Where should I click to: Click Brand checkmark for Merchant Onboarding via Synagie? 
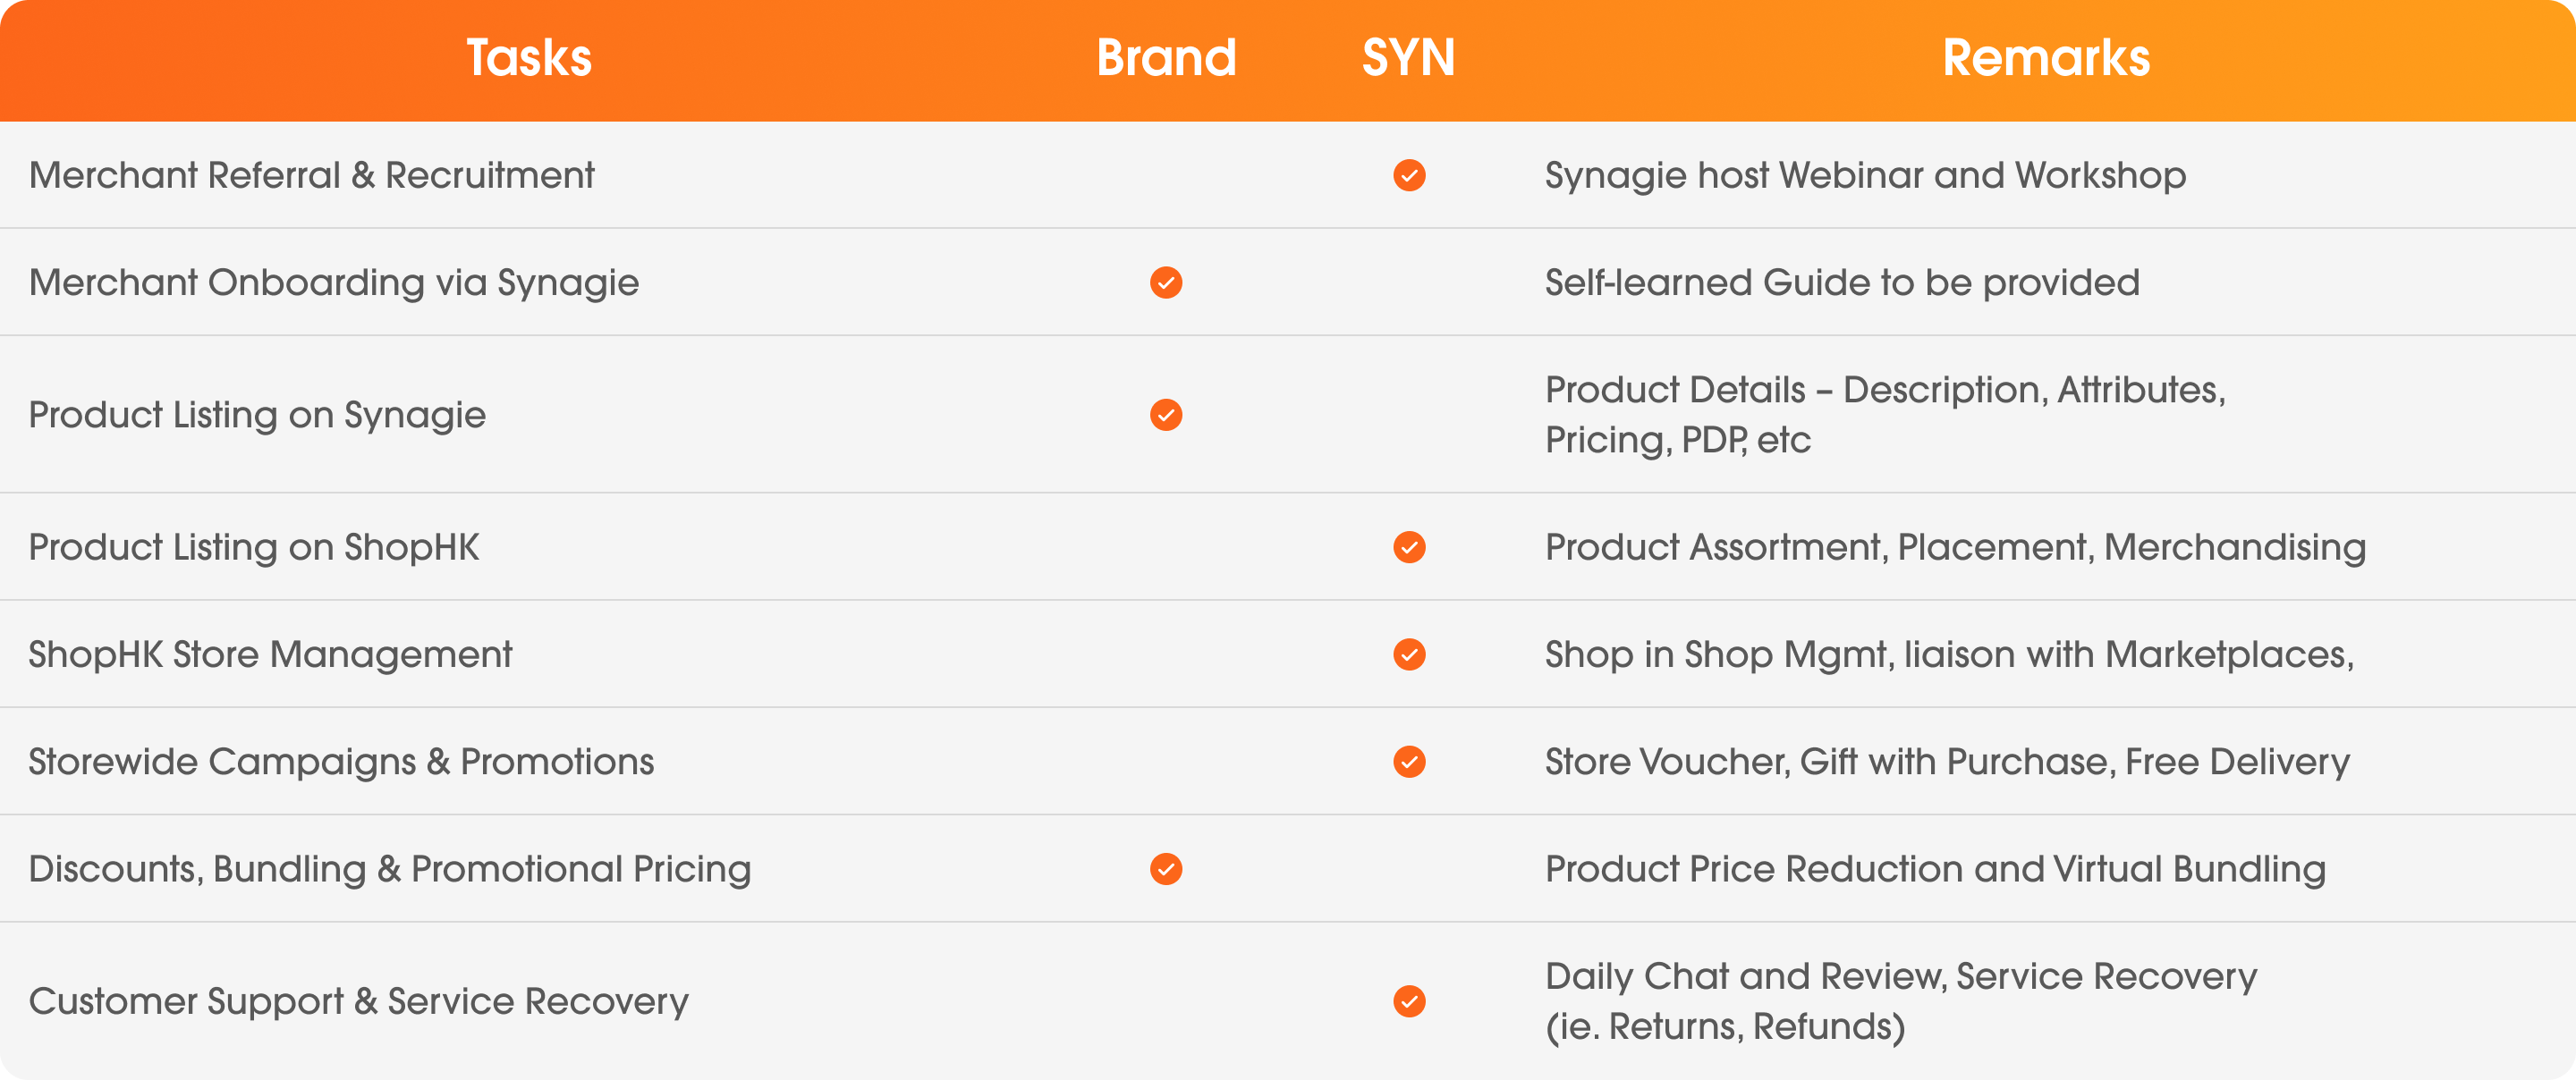click(1166, 283)
